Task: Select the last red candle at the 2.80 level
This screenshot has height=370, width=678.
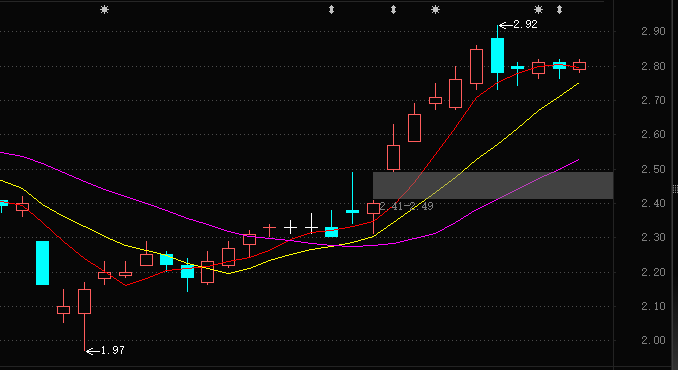Action: click(x=579, y=66)
